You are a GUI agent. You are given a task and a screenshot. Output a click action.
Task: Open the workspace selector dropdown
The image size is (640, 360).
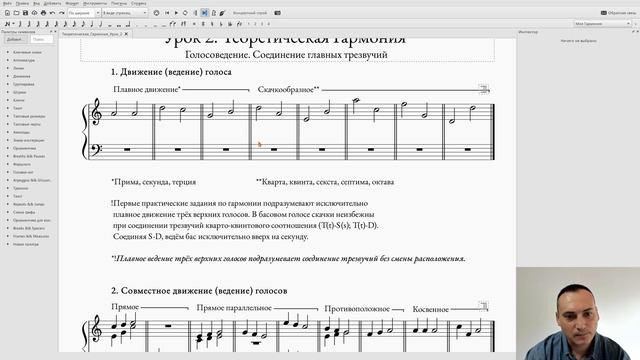[603, 24]
